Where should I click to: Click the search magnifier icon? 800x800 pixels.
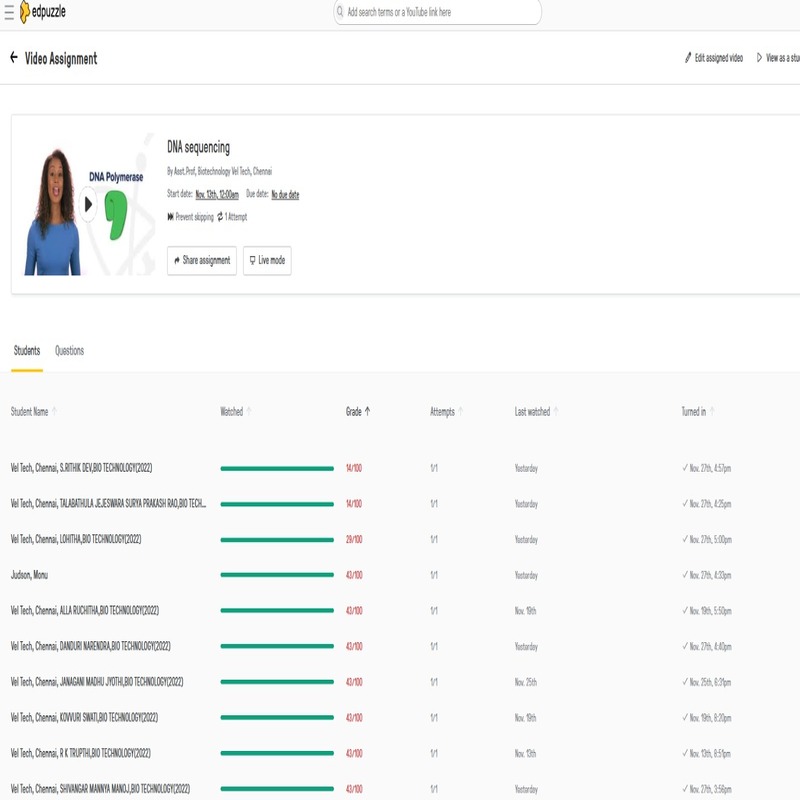click(x=340, y=12)
